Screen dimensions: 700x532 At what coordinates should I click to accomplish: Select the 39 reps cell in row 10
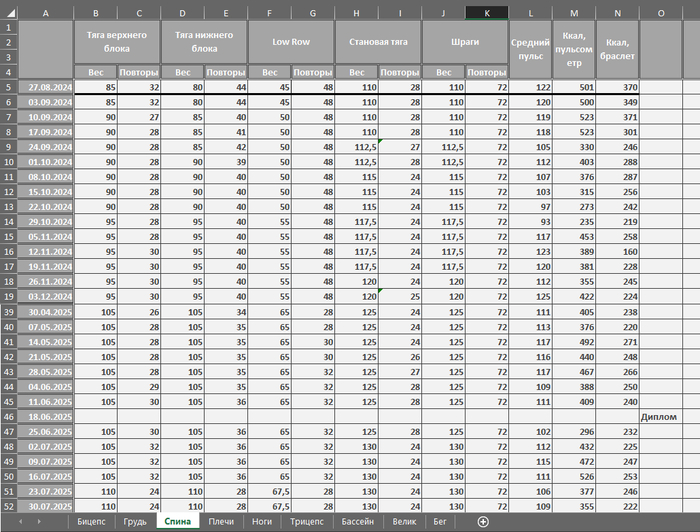coord(226,162)
